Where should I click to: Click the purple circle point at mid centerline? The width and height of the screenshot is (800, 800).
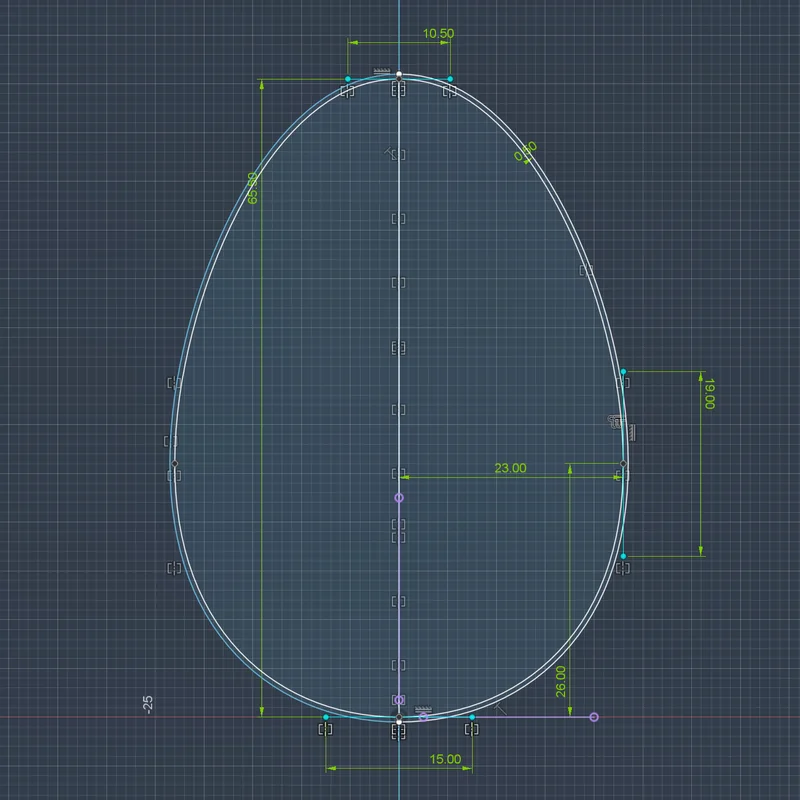(399, 497)
